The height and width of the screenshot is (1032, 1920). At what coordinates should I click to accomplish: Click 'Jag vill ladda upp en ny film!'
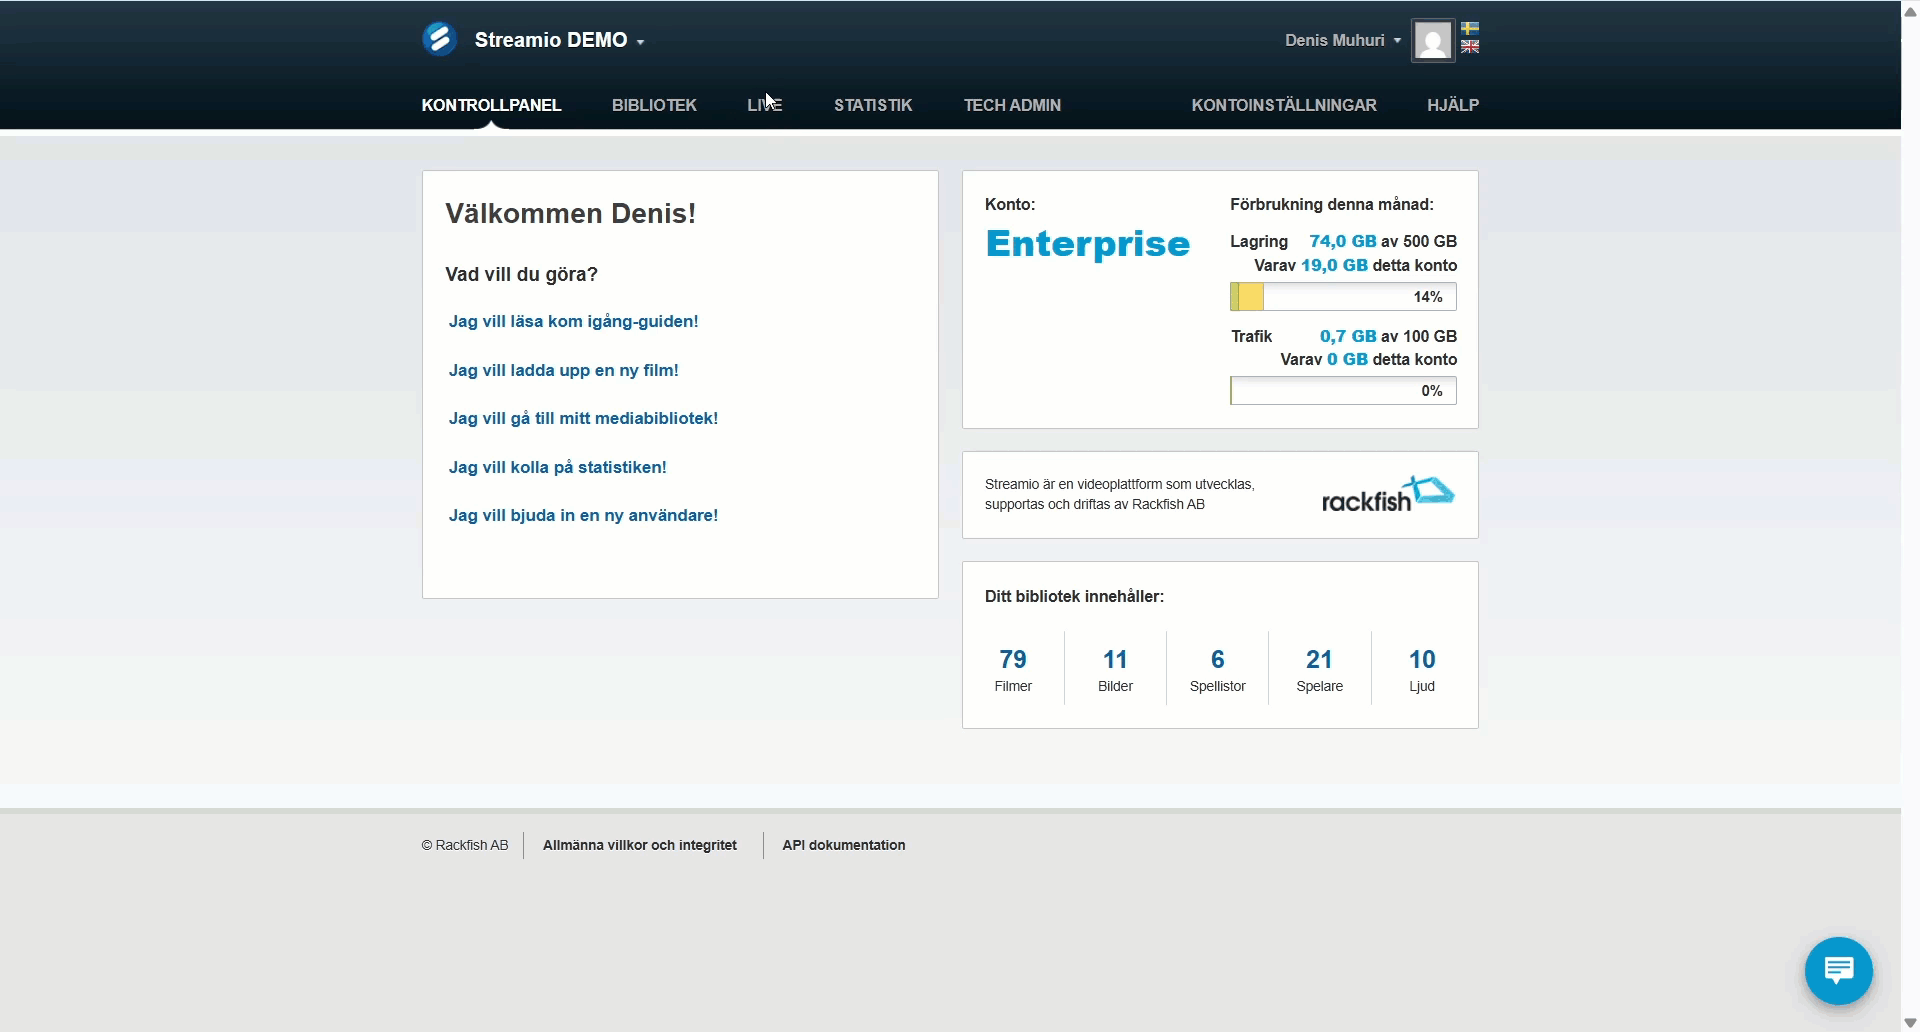(x=563, y=370)
